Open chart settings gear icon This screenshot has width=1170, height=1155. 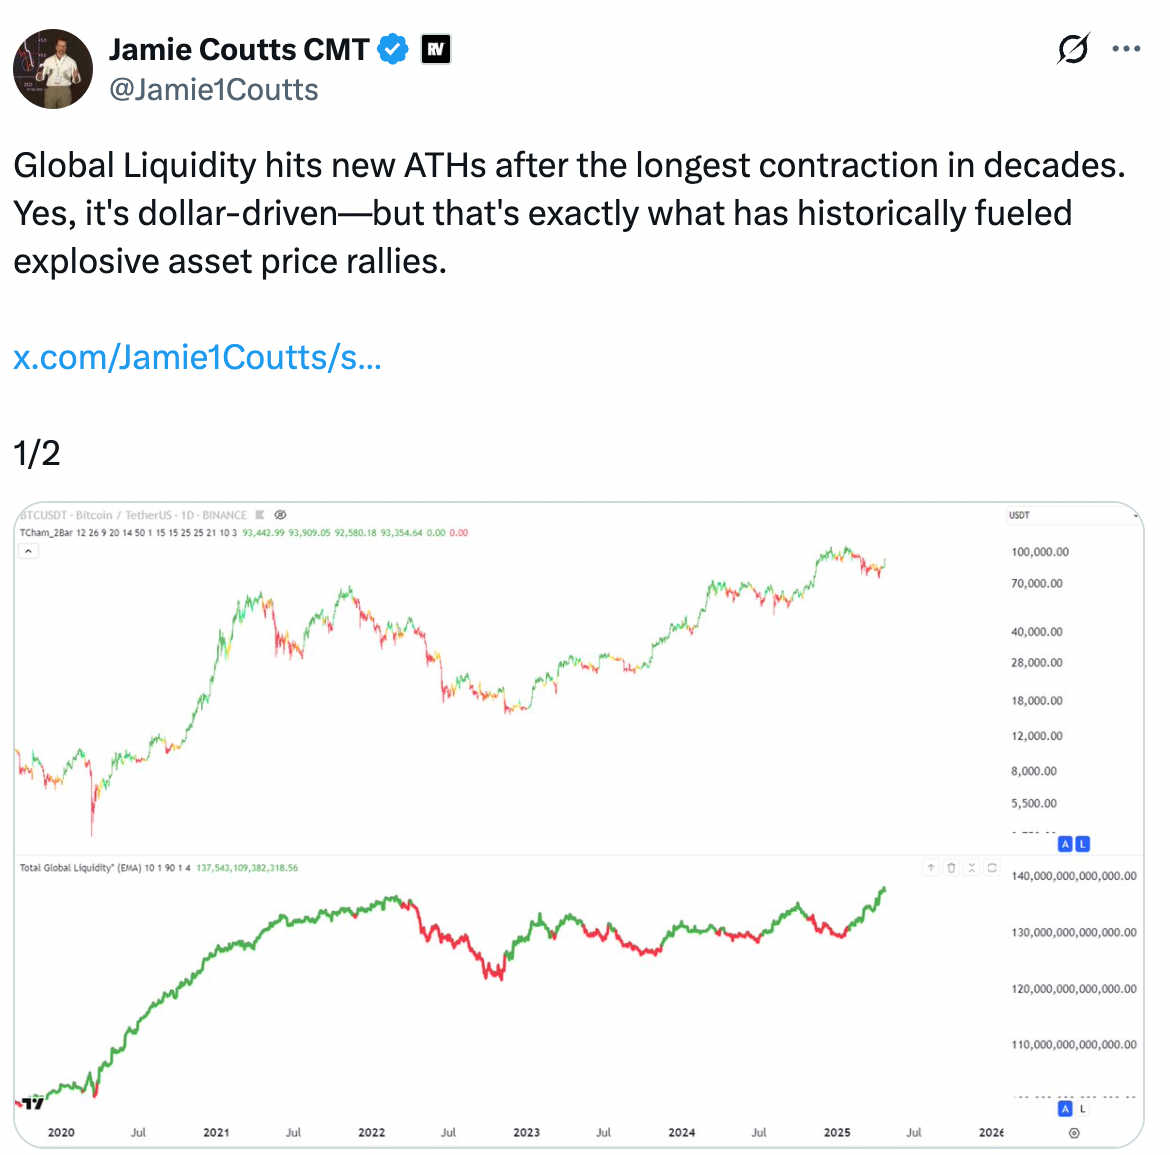1074,1133
